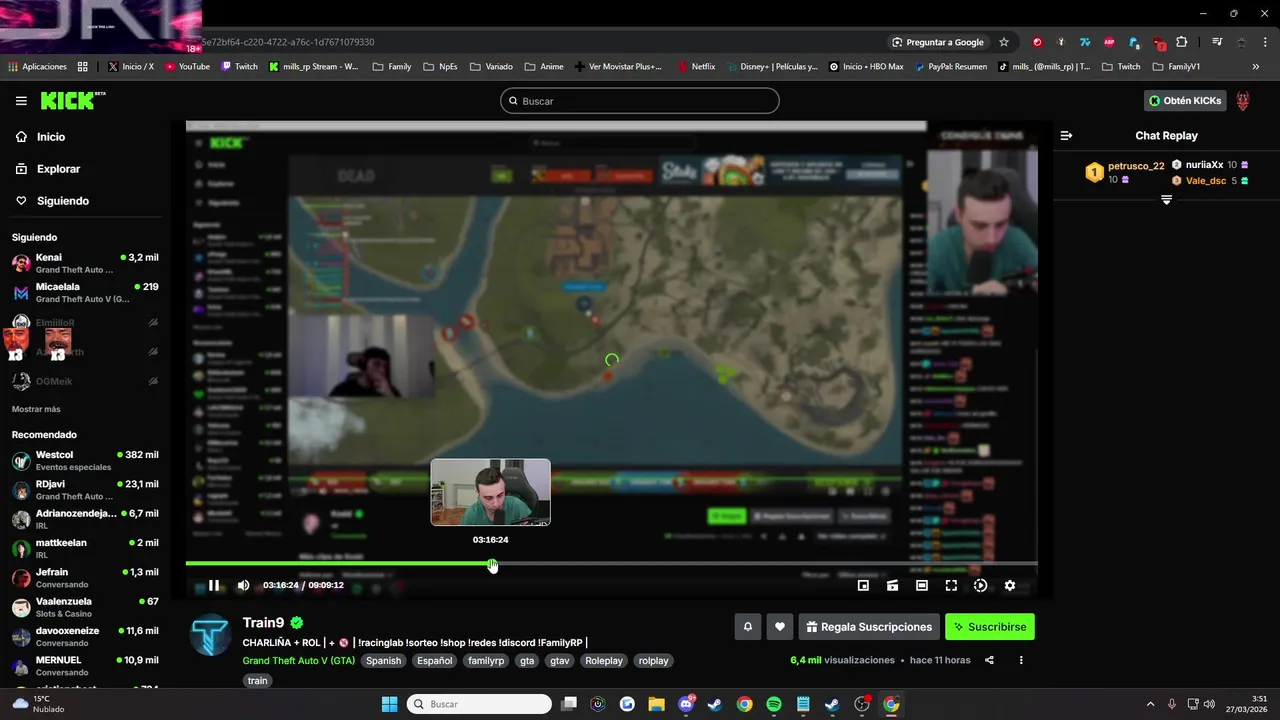This screenshot has width=1280, height=720.
Task: Open Discord from the taskbar
Action: 686,704
